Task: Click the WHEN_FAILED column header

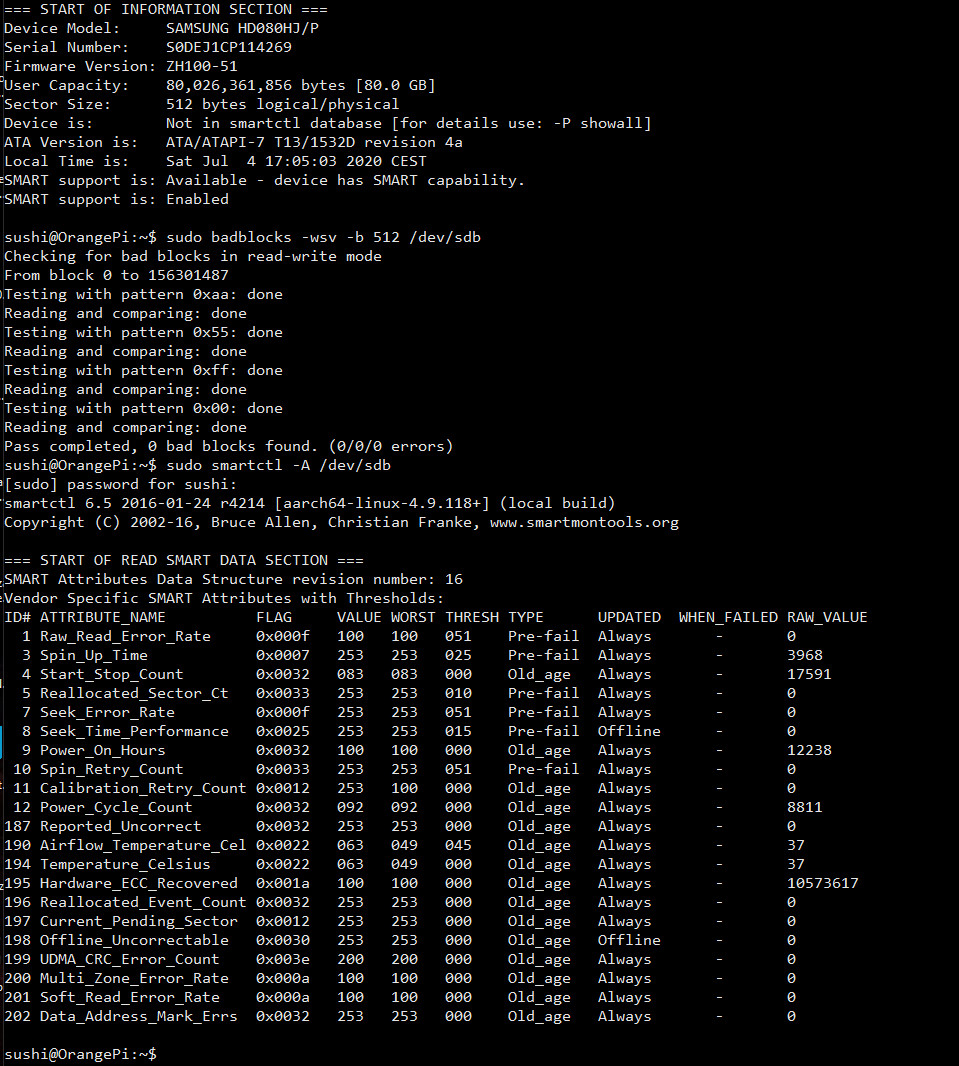Action: [727, 617]
